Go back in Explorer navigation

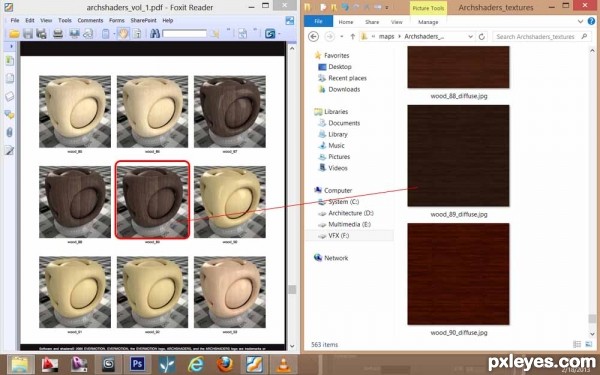point(313,36)
